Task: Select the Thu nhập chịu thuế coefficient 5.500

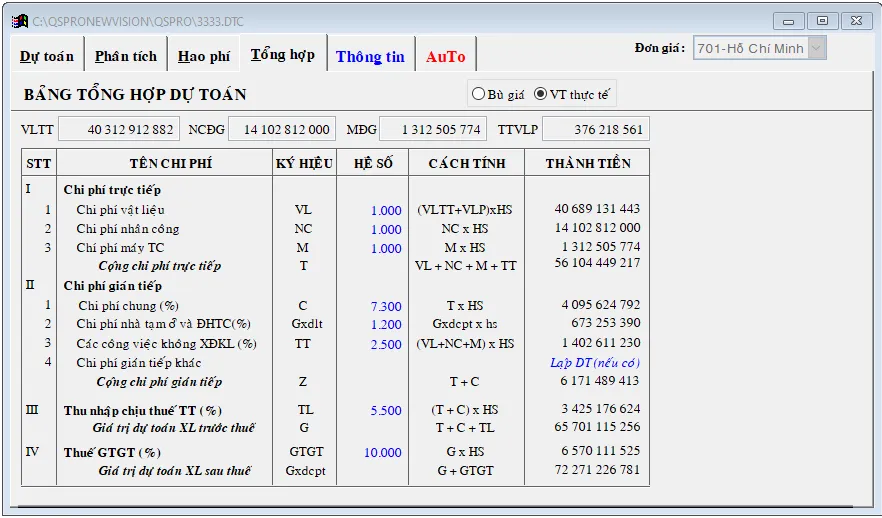Action: tap(386, 410)
